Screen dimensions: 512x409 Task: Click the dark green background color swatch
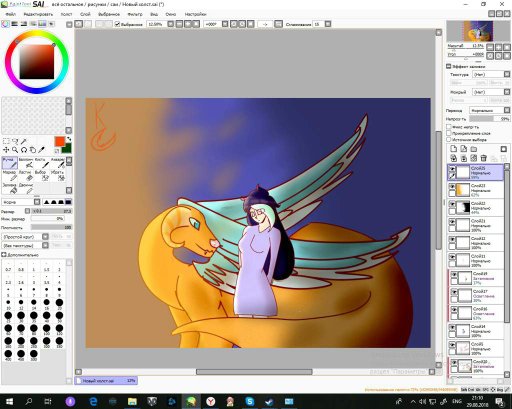tap(67, 149)
